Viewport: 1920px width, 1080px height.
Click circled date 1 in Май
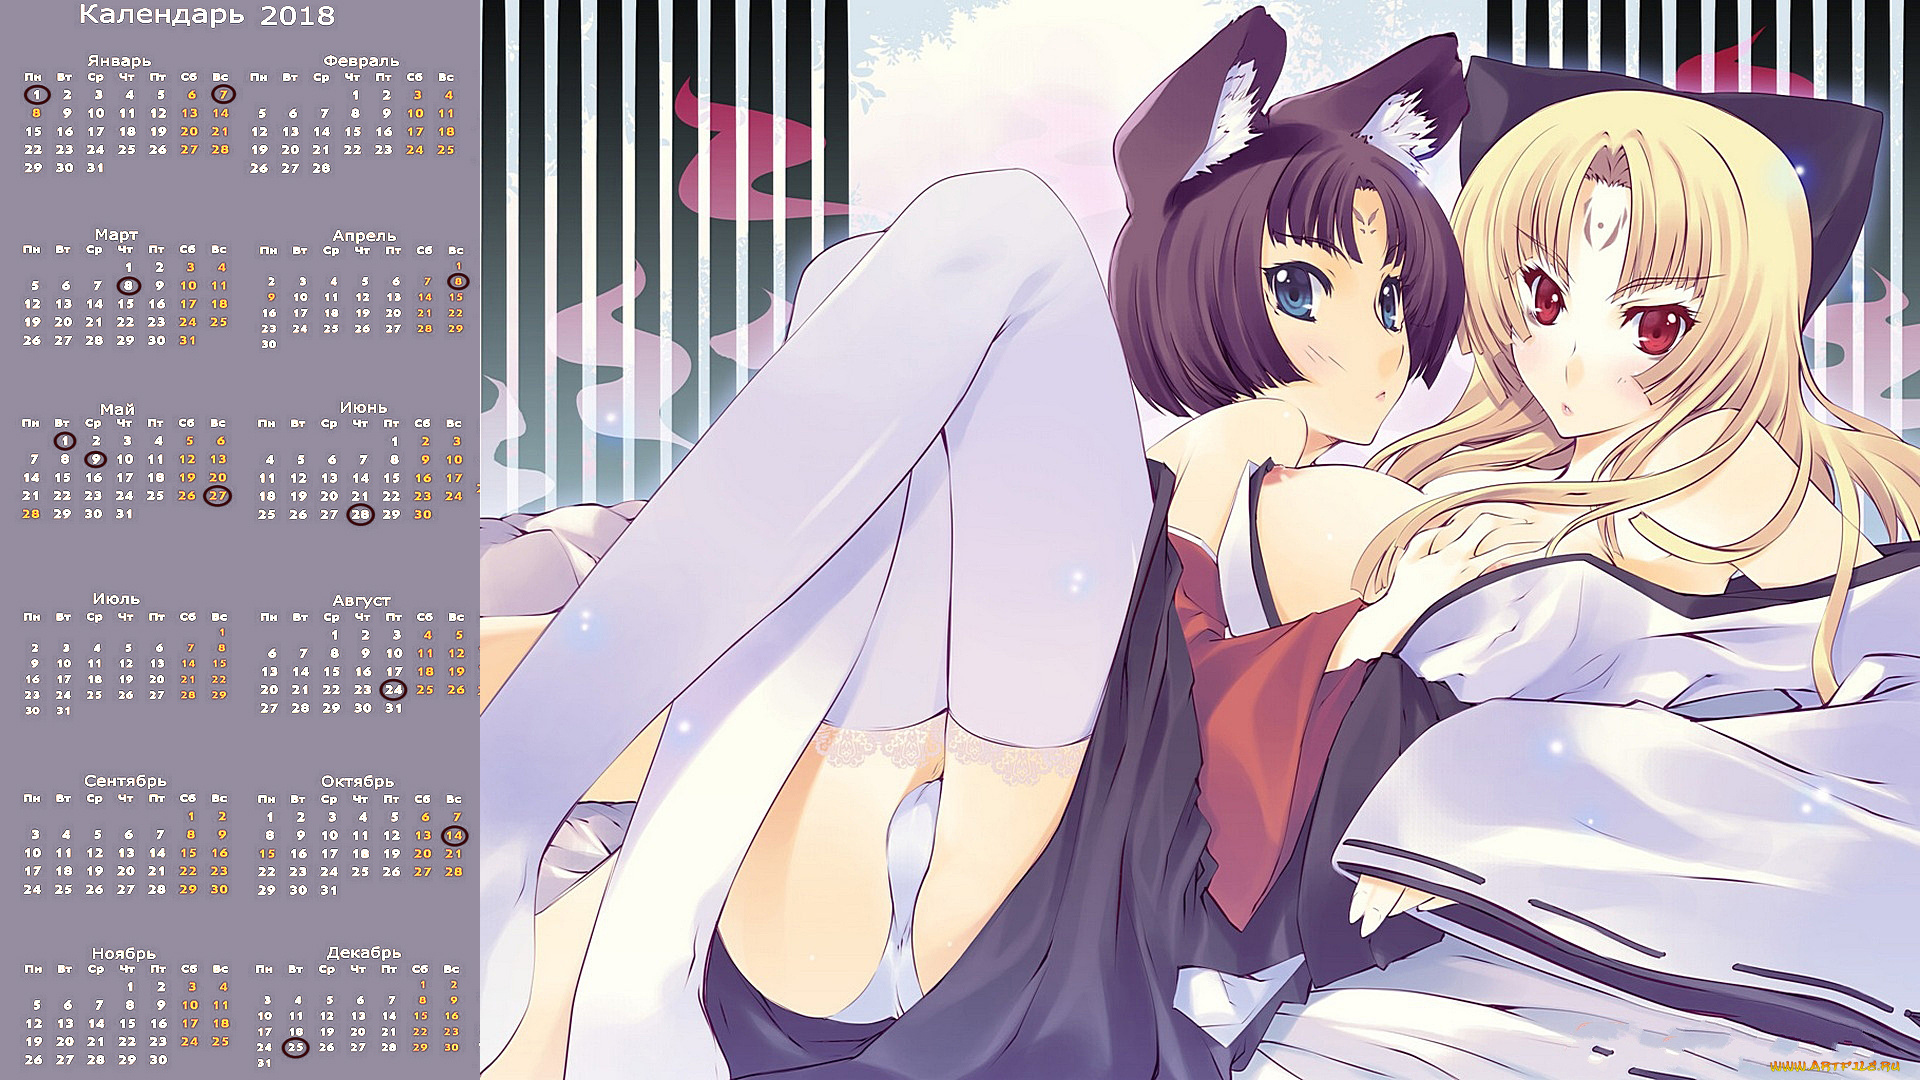pyautogui.click(x=65, y=441)
